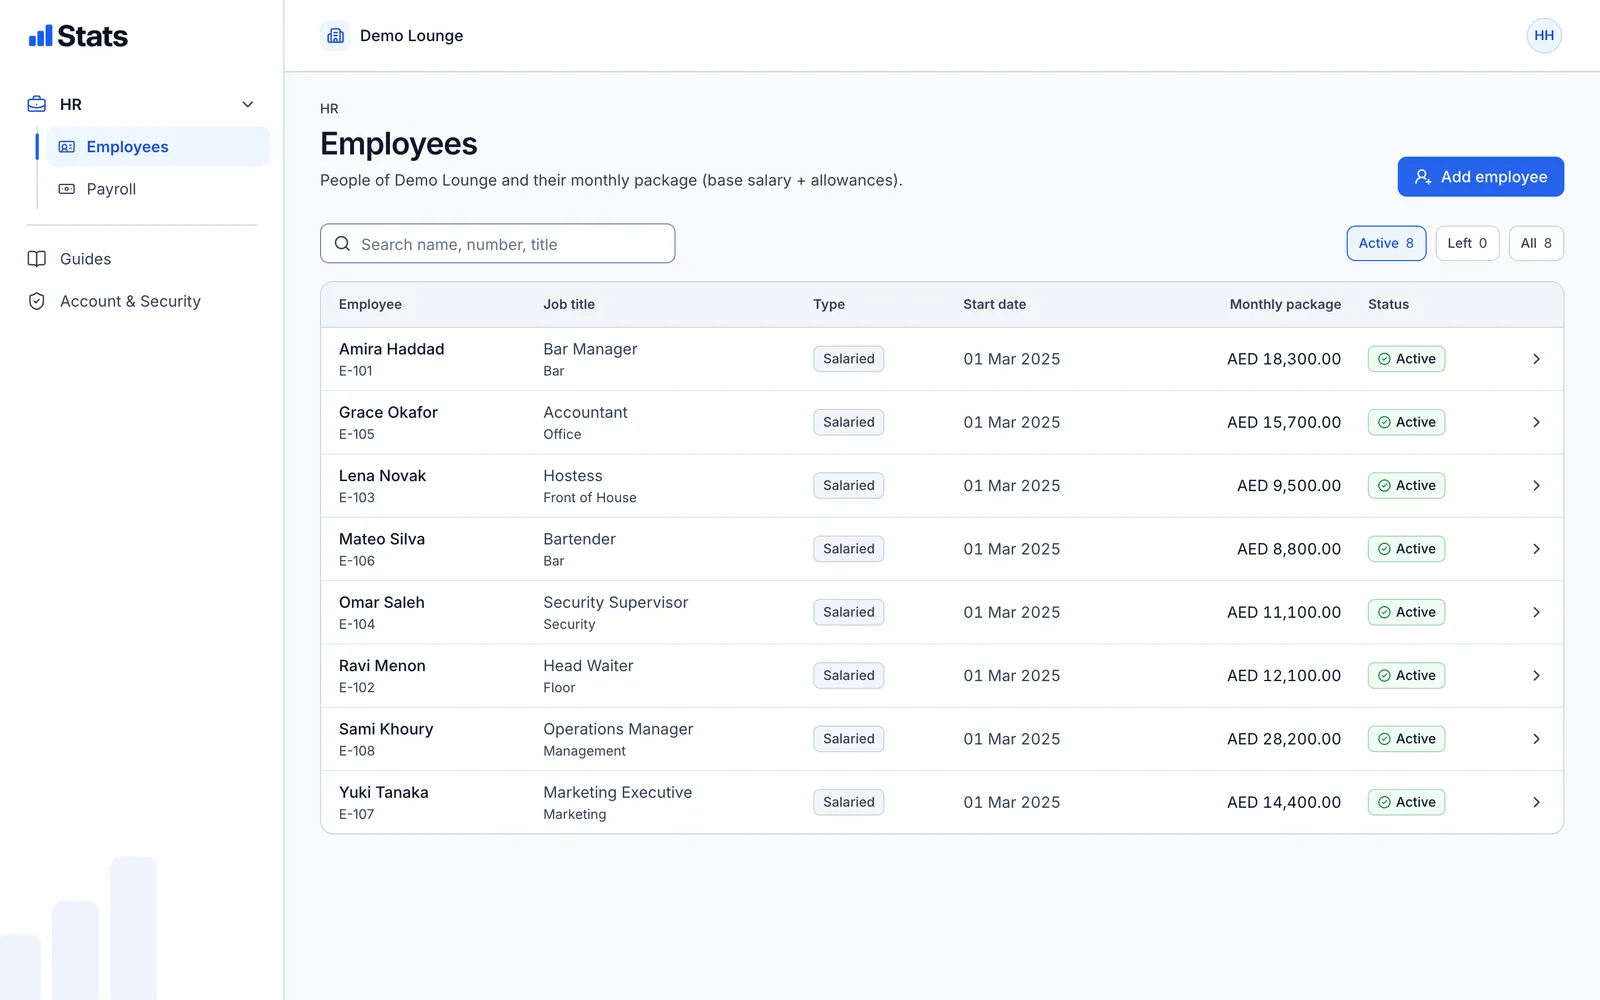Click Mateo Silva's 01 Mar 2025 date
1600x1000 pixels.
(1011, 549)
